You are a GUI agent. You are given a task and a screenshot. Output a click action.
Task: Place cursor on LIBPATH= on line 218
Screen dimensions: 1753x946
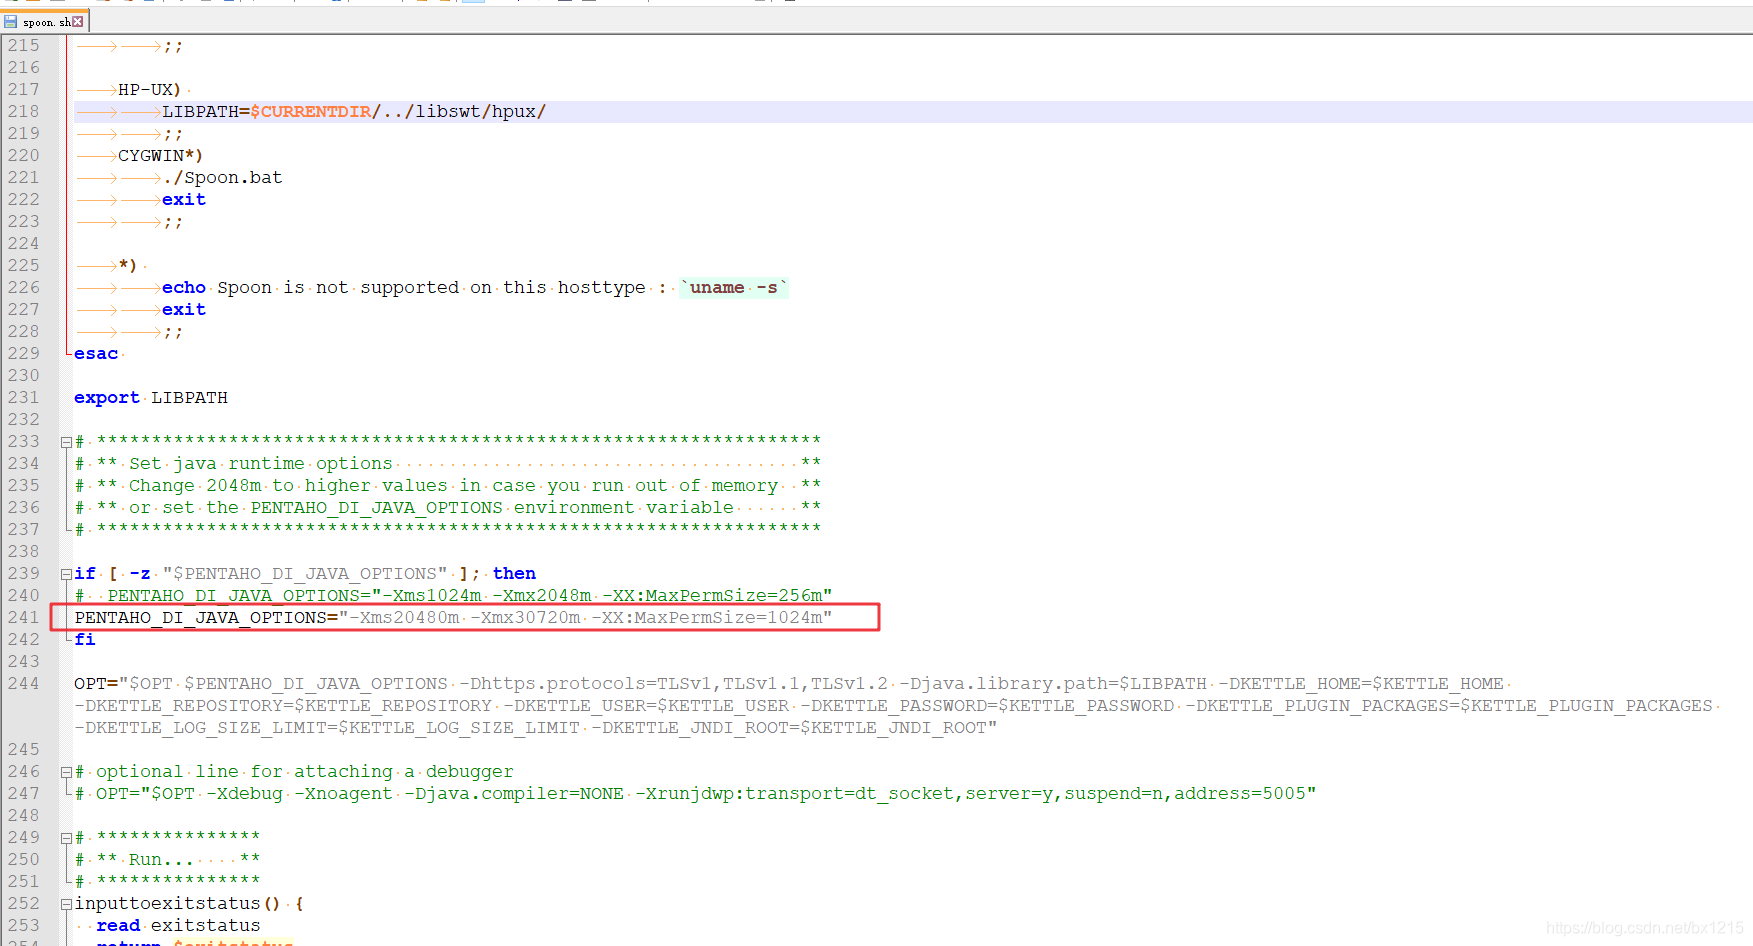pos(206,111)
